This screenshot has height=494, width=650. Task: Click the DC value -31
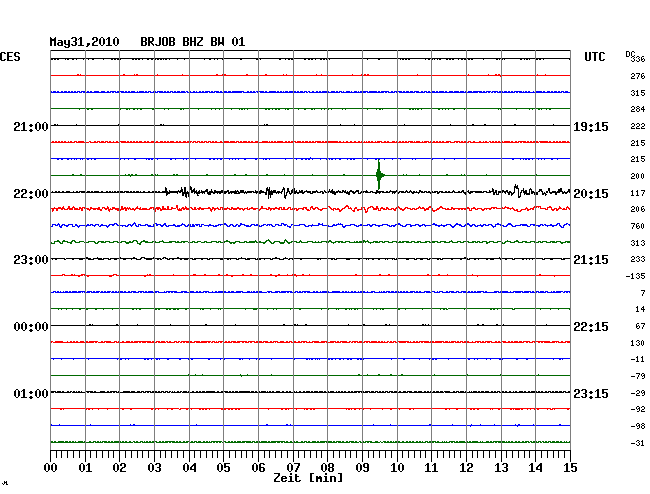point(638,443)
